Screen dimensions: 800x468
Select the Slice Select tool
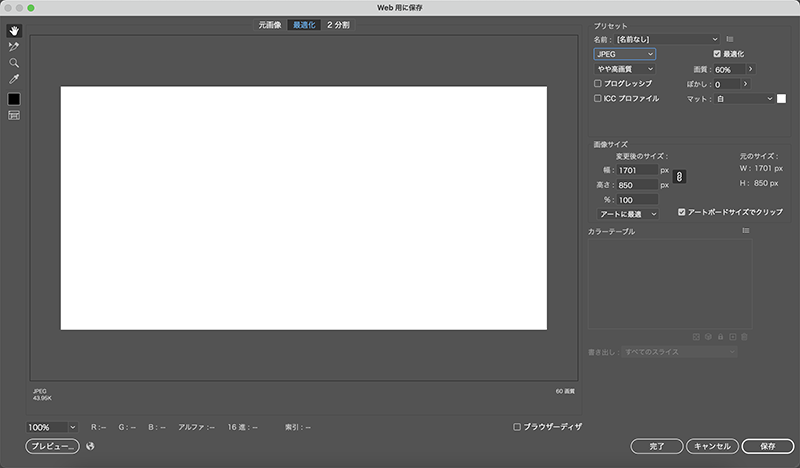click(x=14, y=47)
